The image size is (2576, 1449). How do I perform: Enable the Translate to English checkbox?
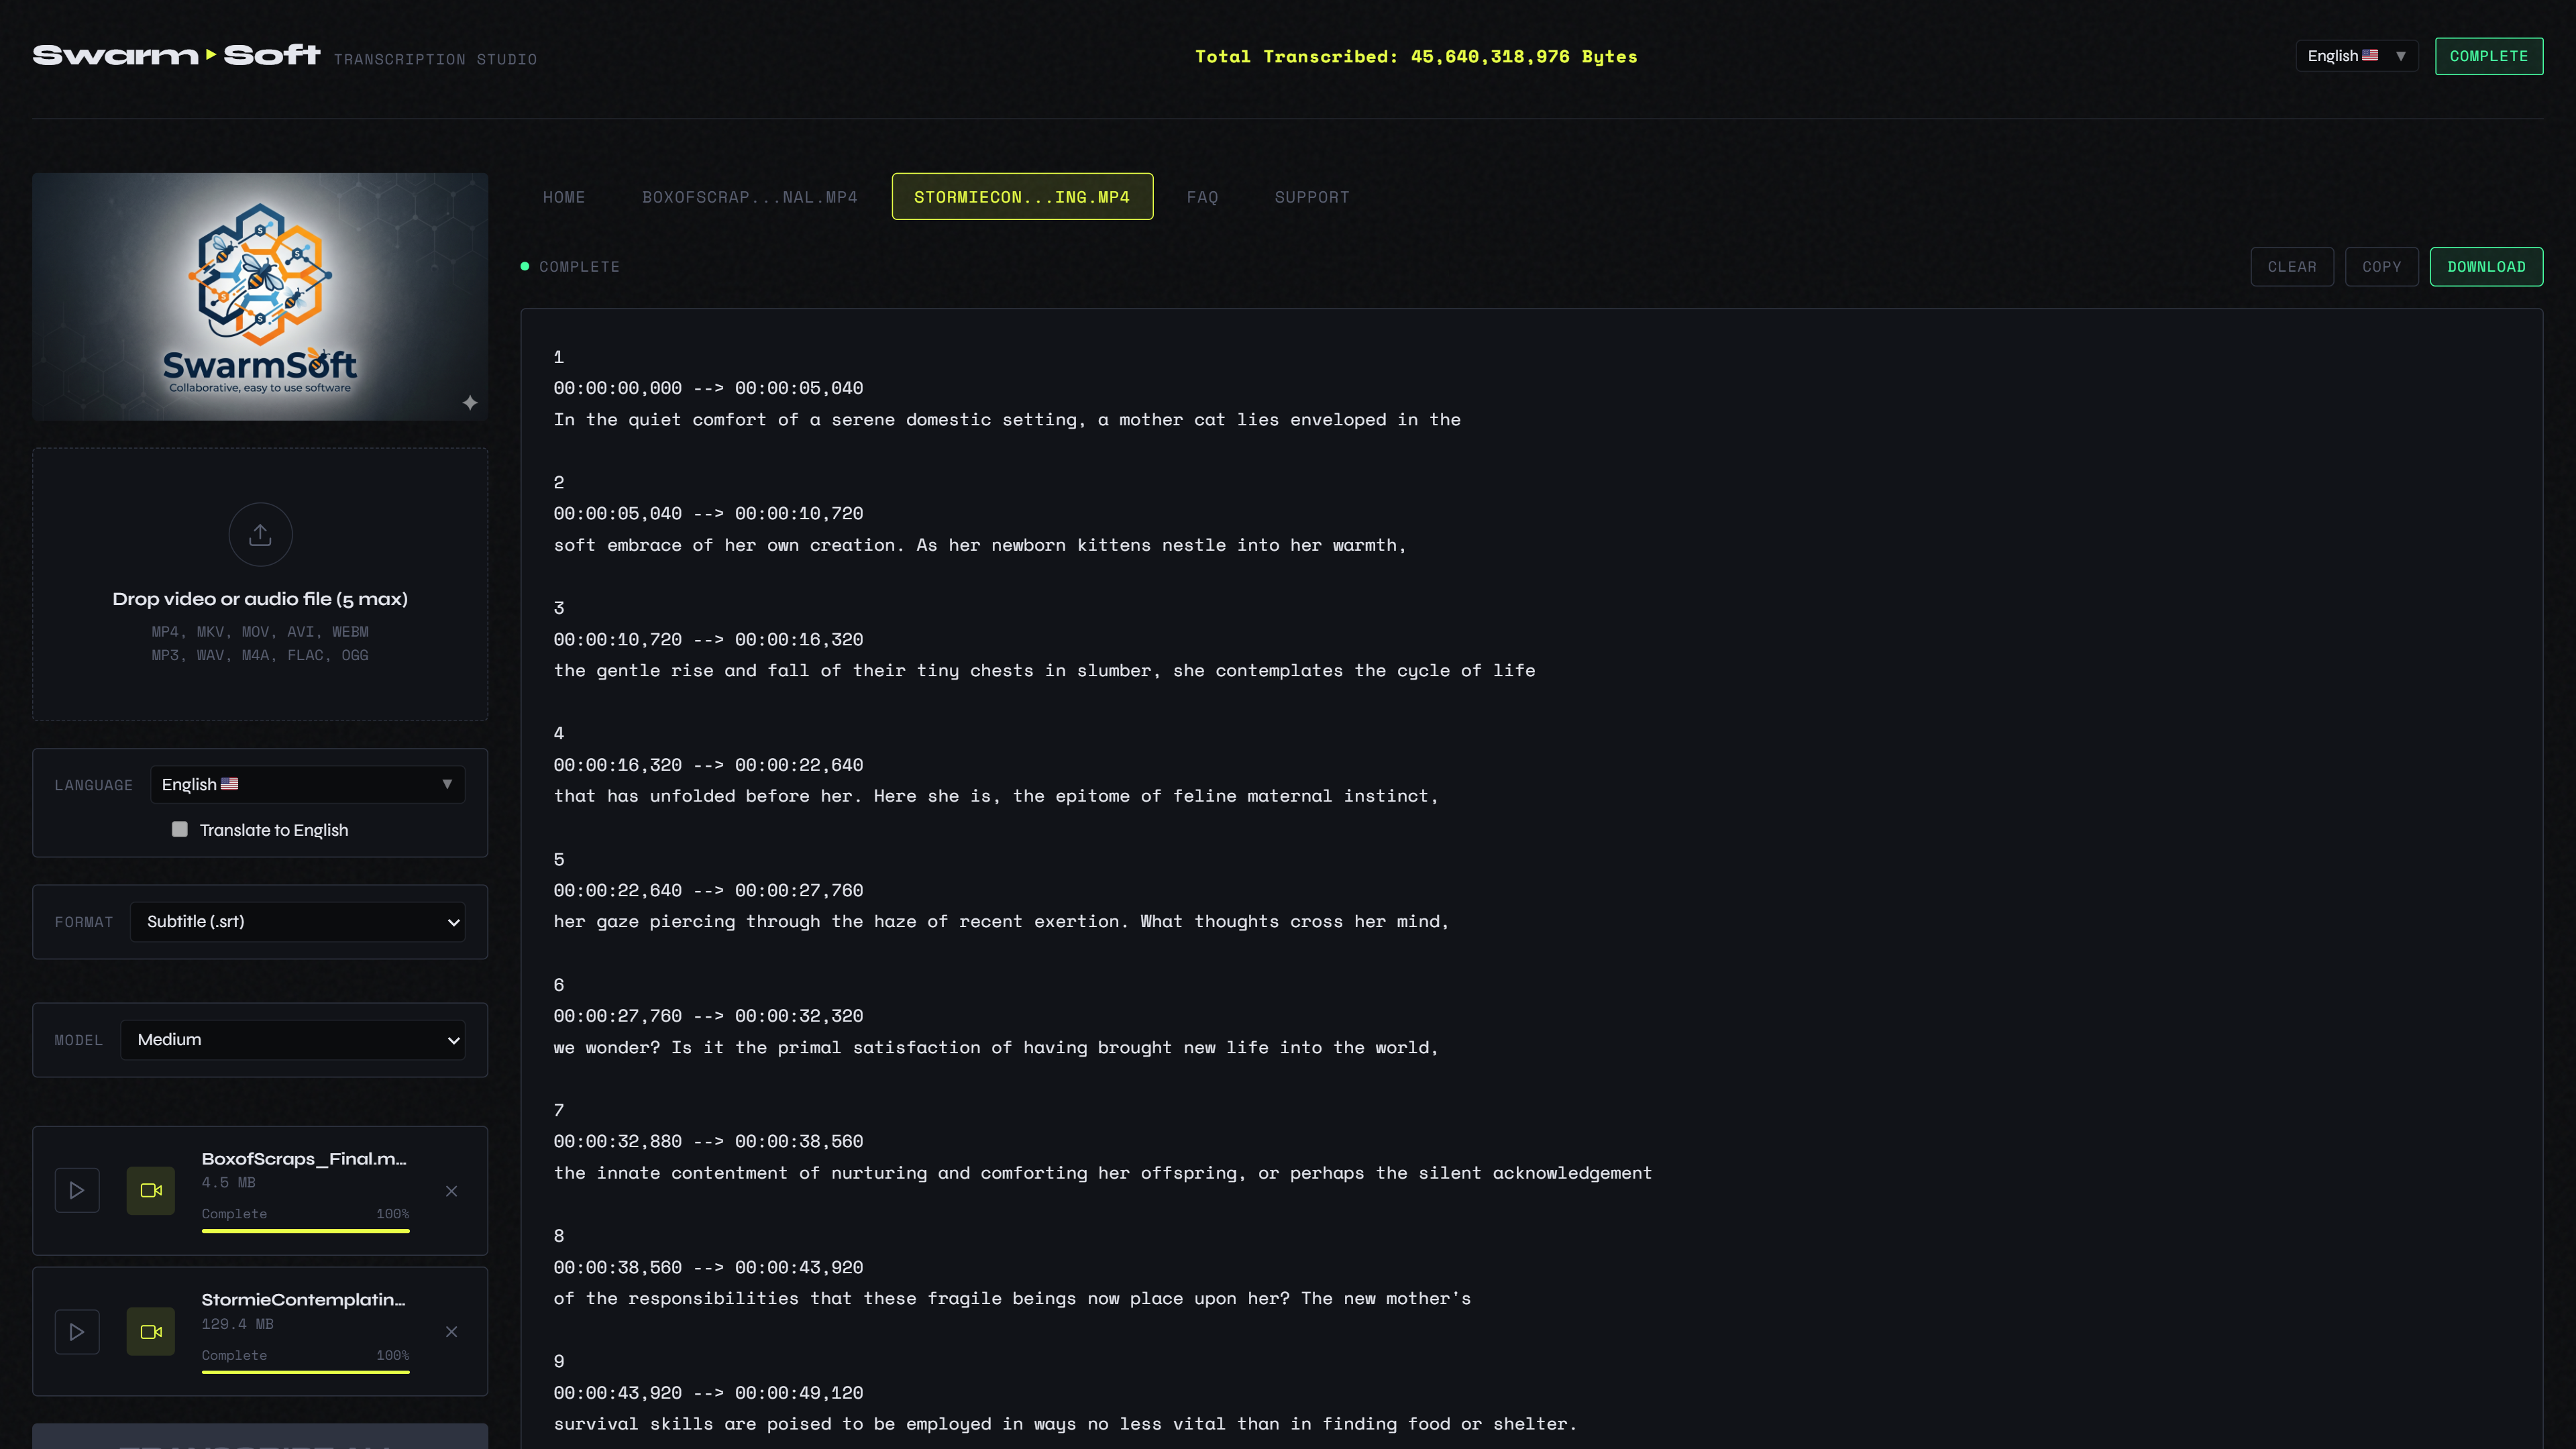point(180,829)
